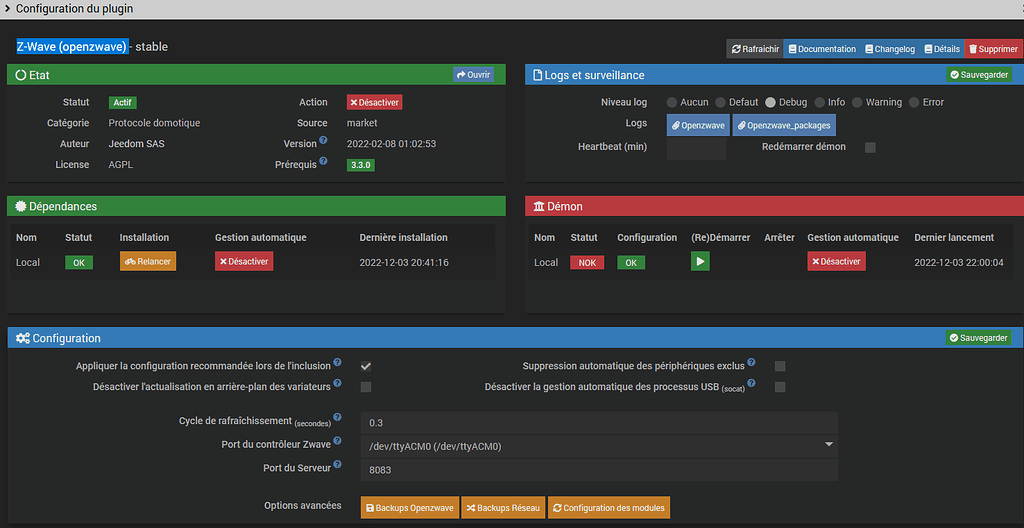The width and height of the screenshot is (1024, 528).
Task: Collapse the Configuration du plugin header
Action: click(8, 9)
